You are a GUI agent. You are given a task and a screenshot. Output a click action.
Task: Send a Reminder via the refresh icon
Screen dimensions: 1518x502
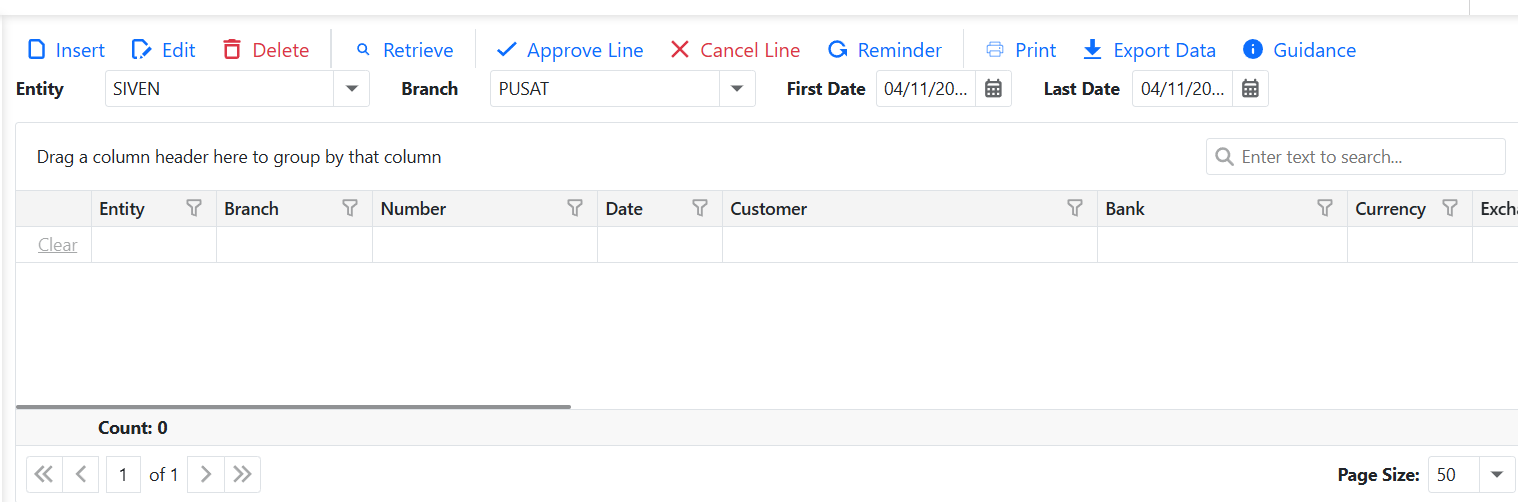click(885, 50)
